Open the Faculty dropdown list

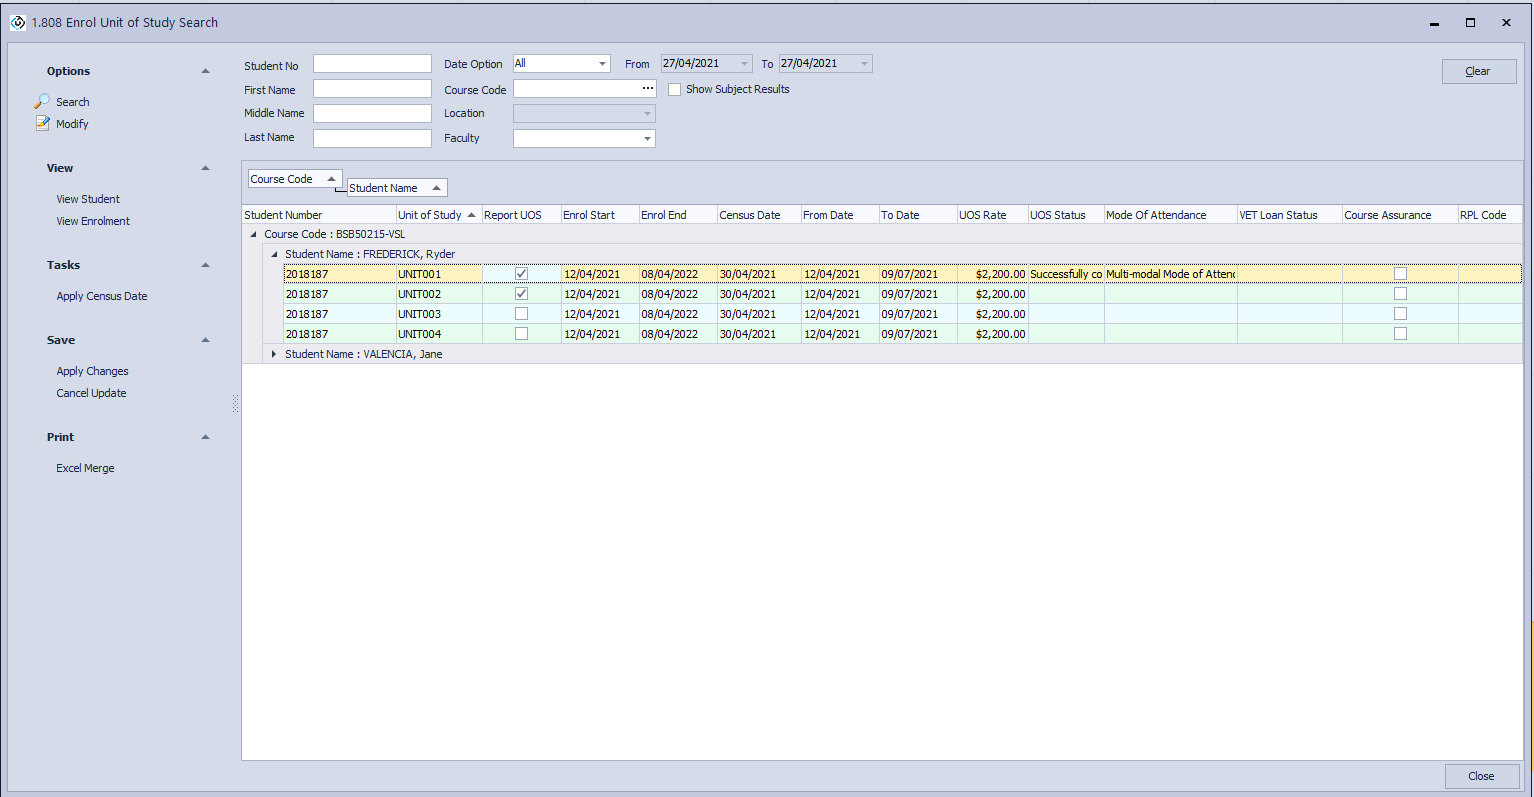click(647, 139)
